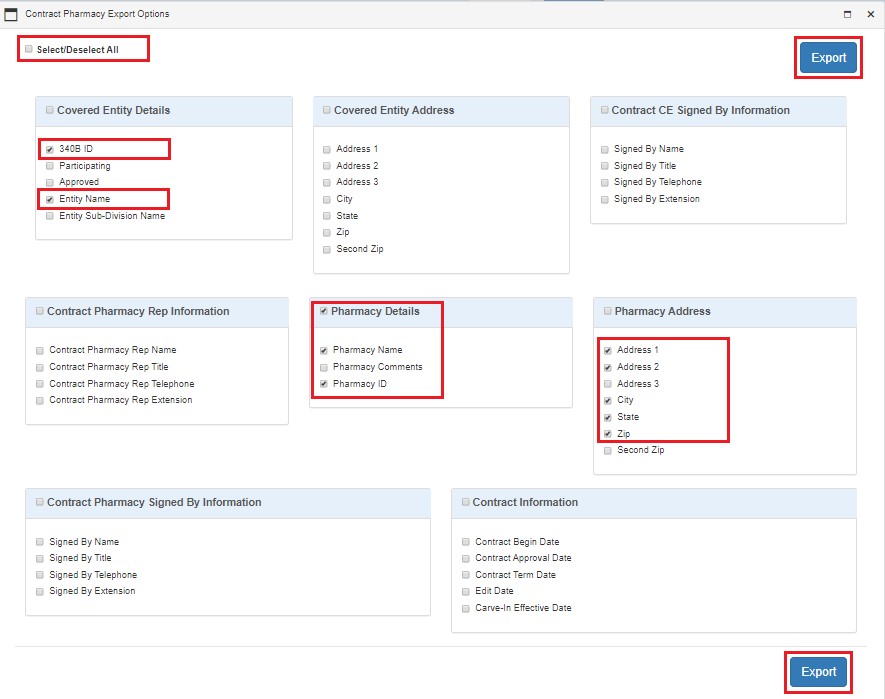Check the Covered Entity Address group checkbox
This screenshot has width=885, height=699.
pyautogui.click(x=326, y=110)
